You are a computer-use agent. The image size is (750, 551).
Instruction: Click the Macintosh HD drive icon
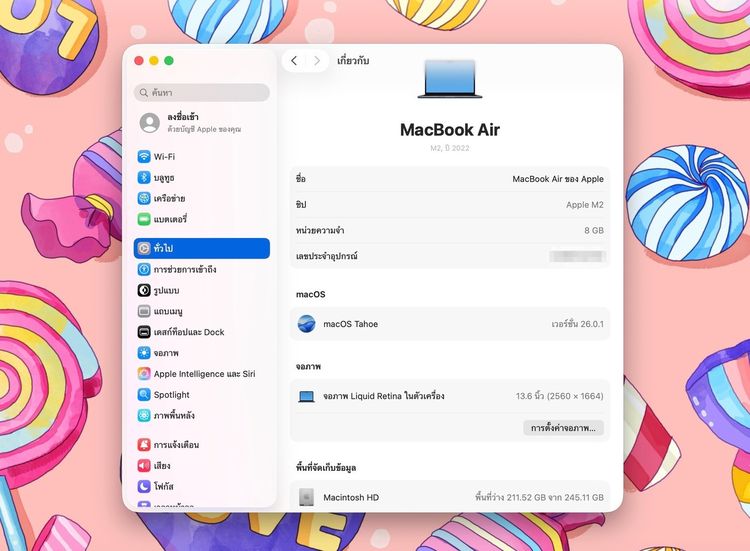(x=306, y=497)
